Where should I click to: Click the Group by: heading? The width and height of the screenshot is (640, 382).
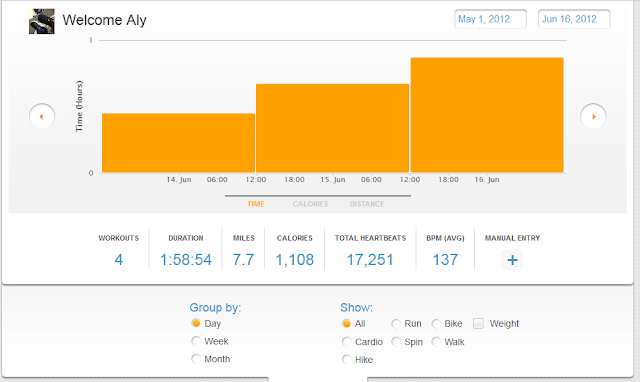(215, 307)
